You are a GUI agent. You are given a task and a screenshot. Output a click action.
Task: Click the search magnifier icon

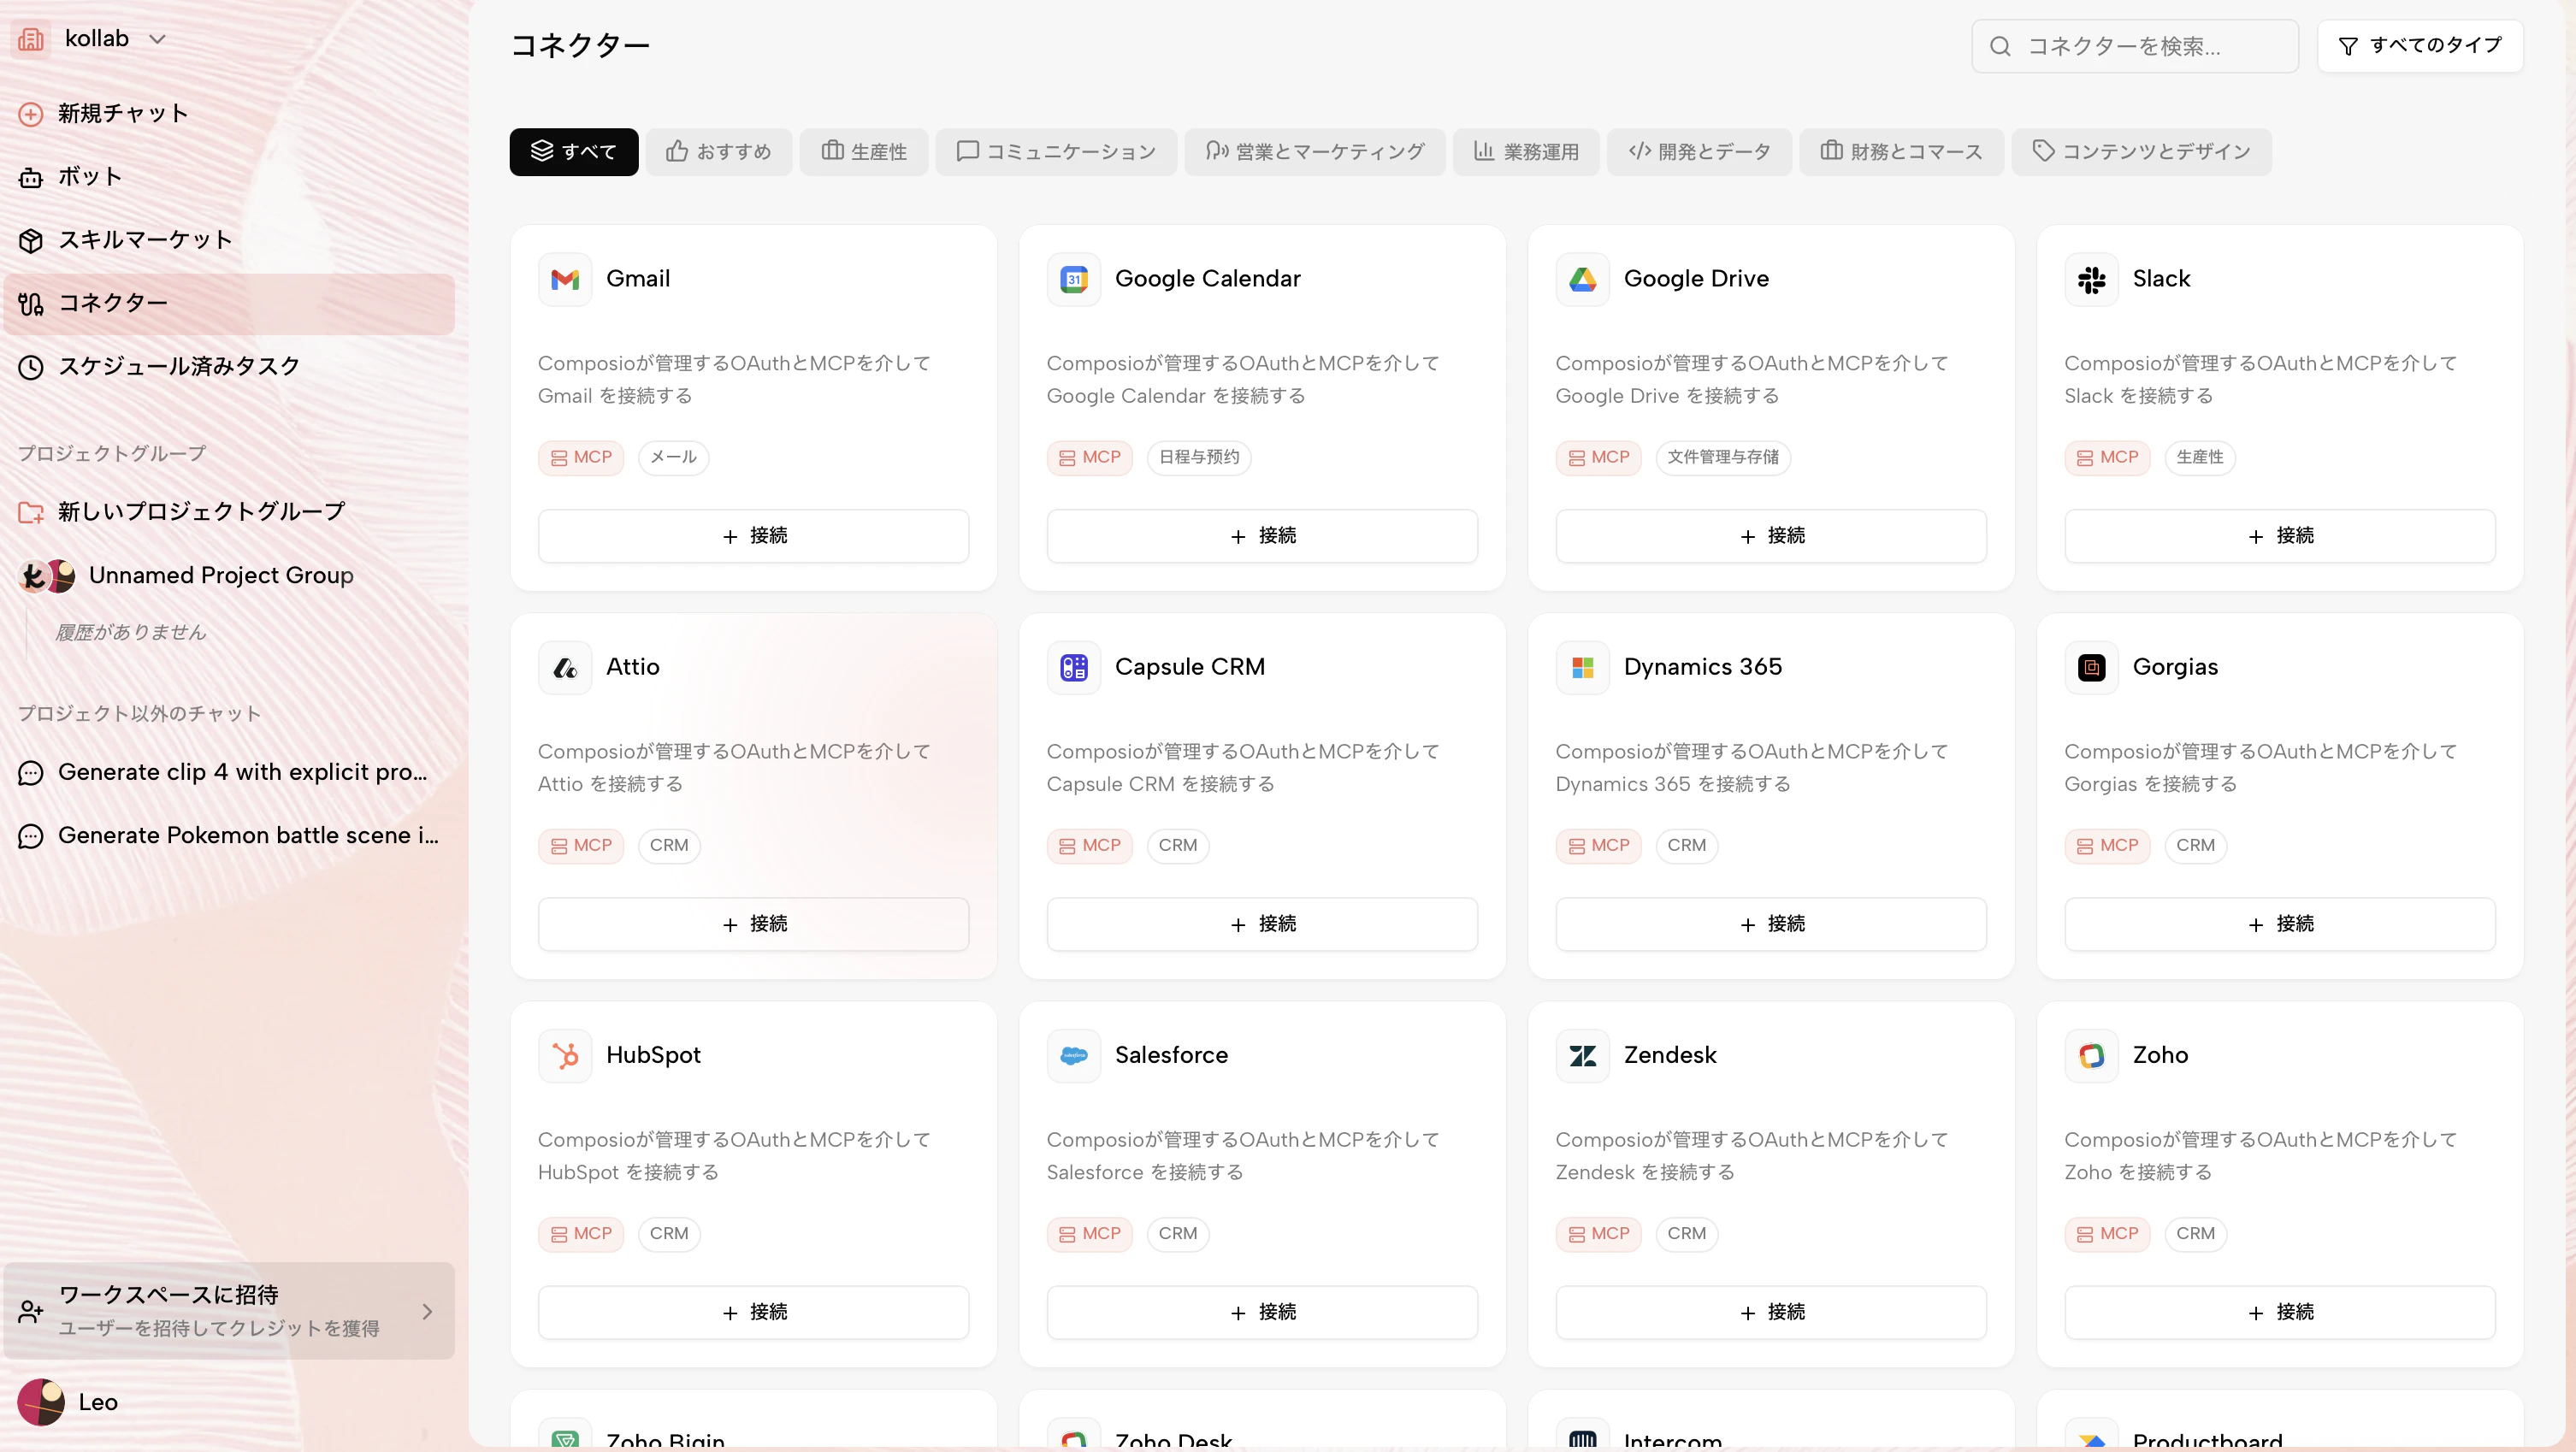tap(2000, 46)
